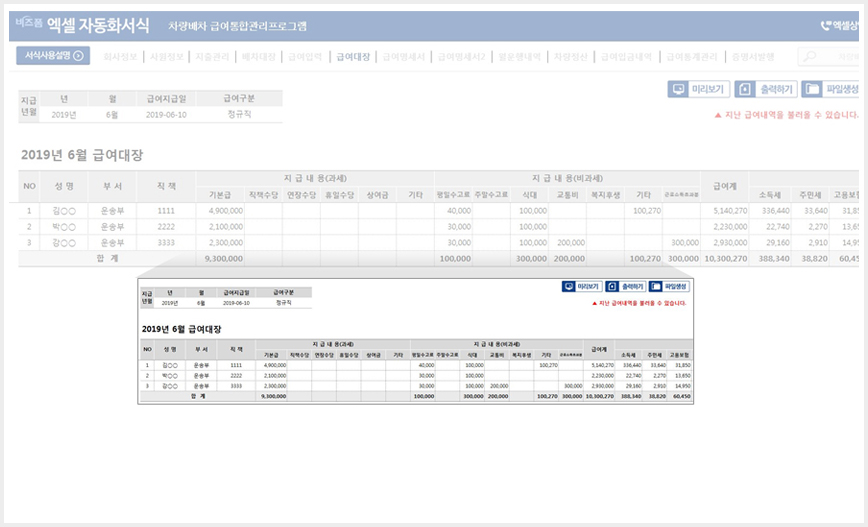Image resolution: width=868 pixels, height=527 pixels.
Task: Click the 부 서 column header in the main table
Action: coord(112,187)
